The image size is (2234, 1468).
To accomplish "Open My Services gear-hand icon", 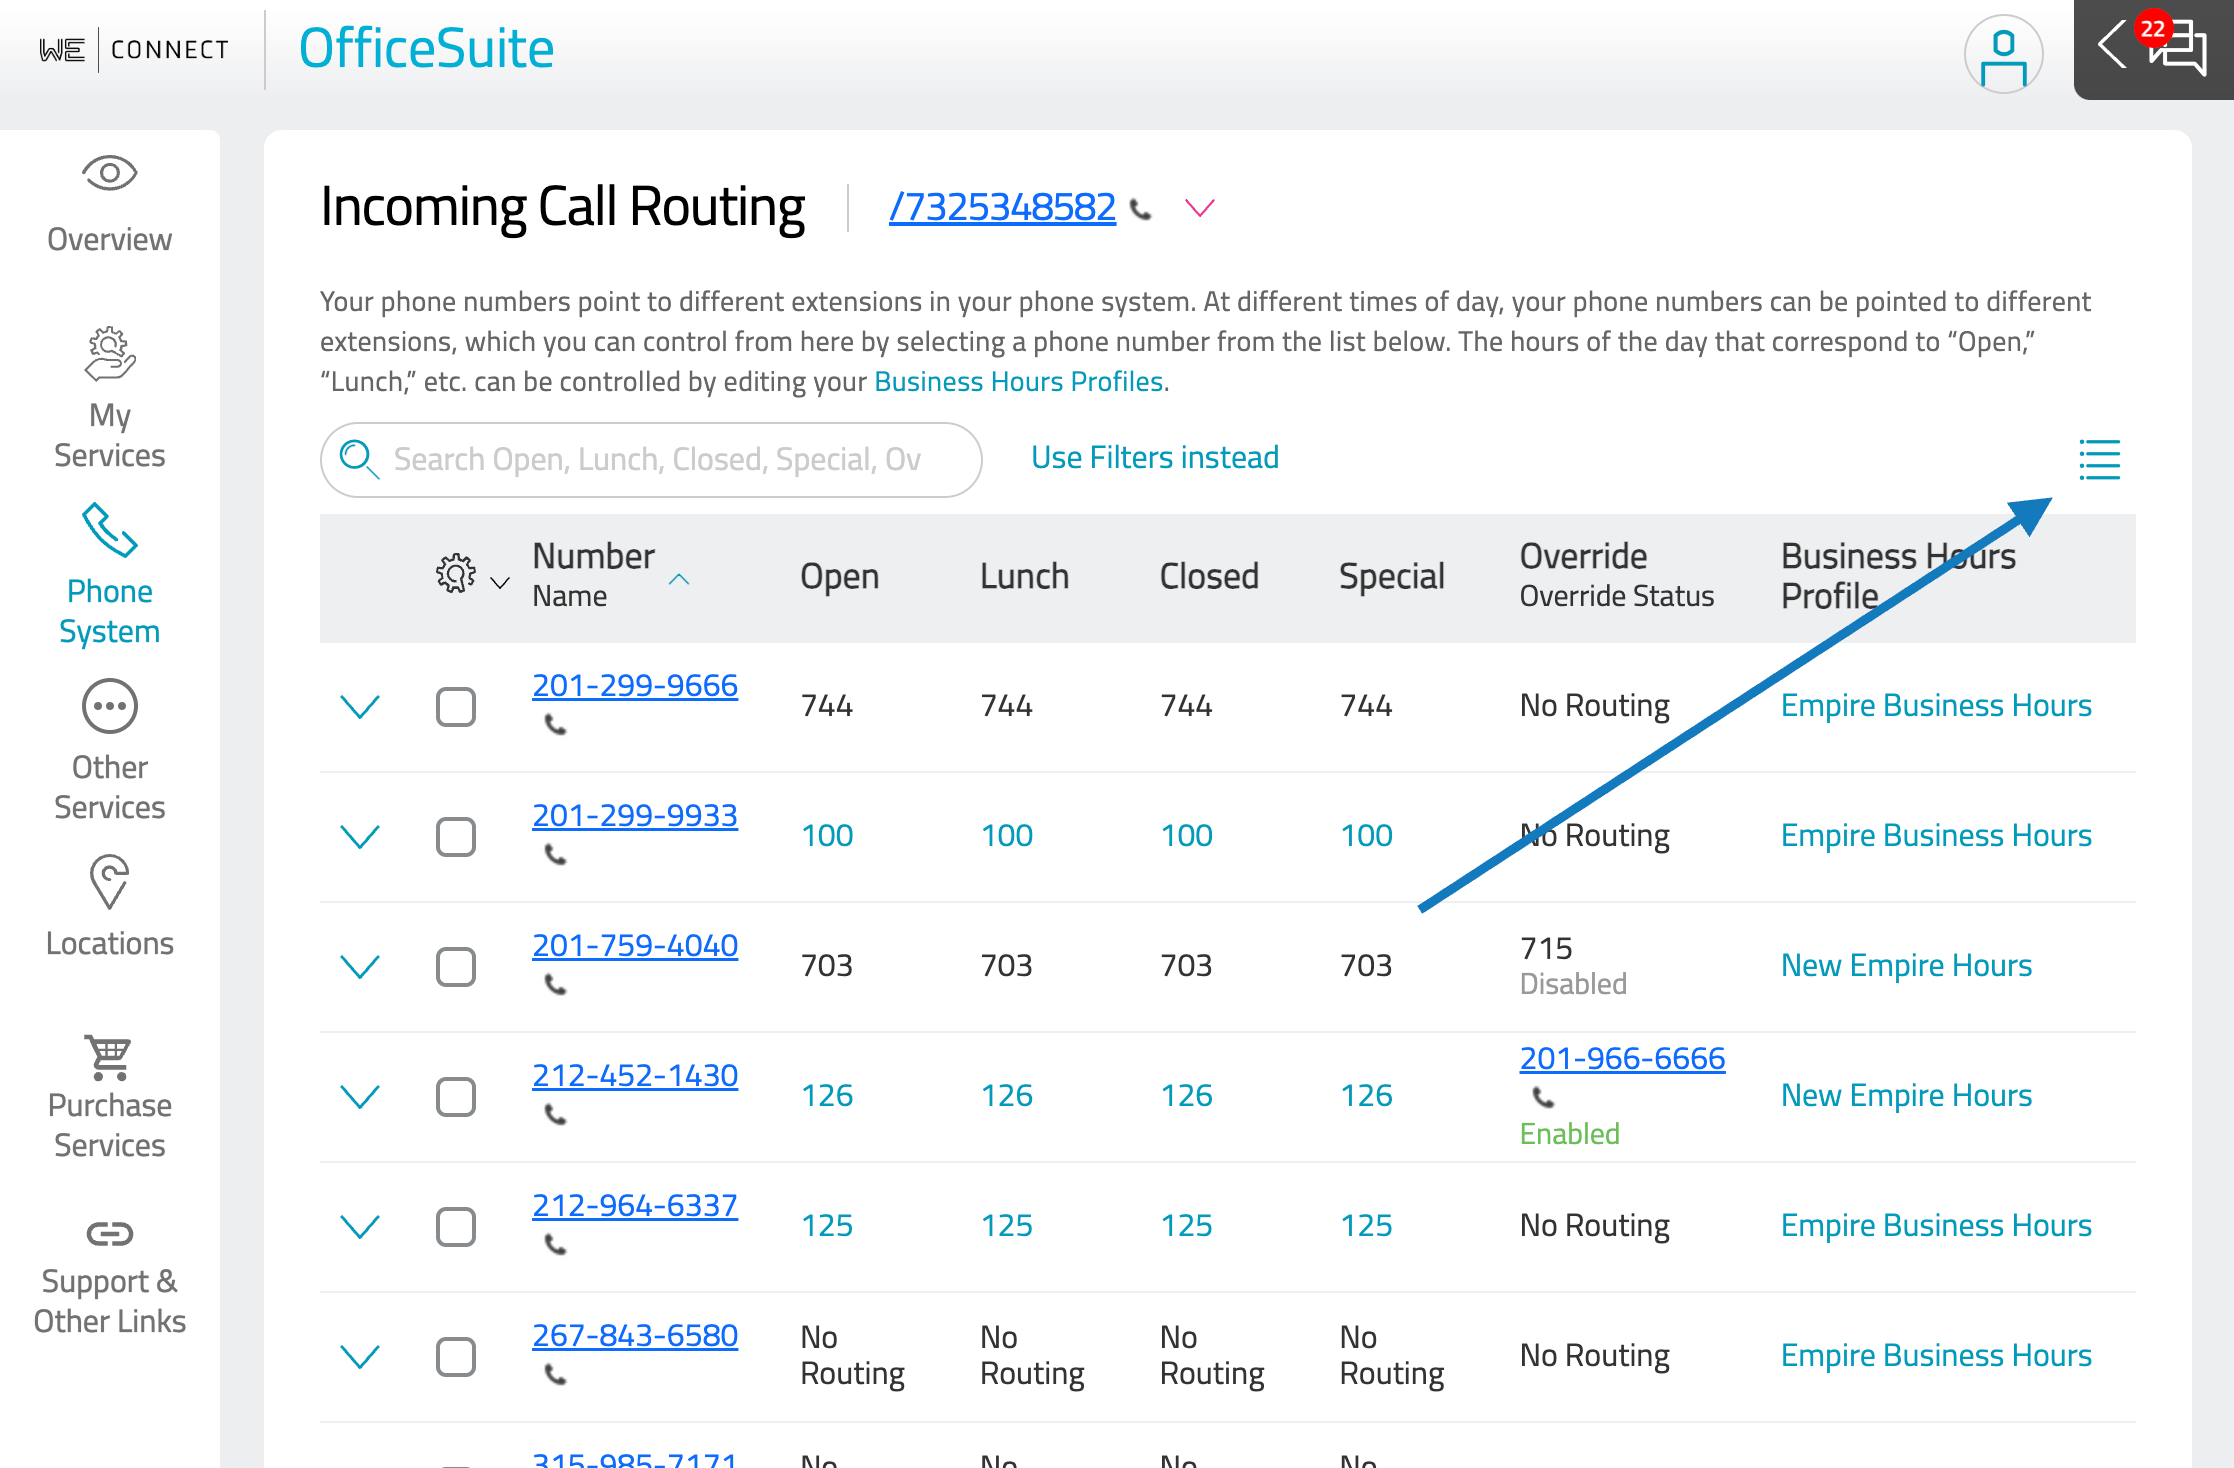I will 109,354.
